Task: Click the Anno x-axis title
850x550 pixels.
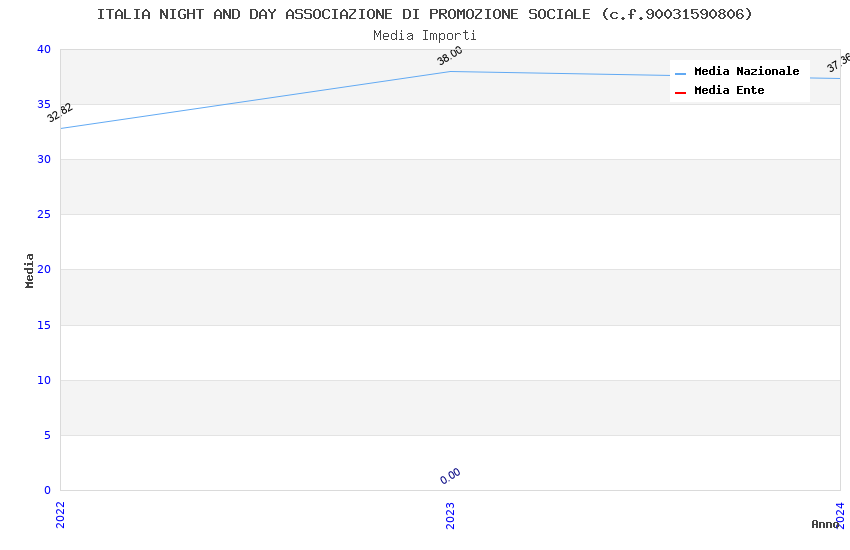Action: coord(825,524)
